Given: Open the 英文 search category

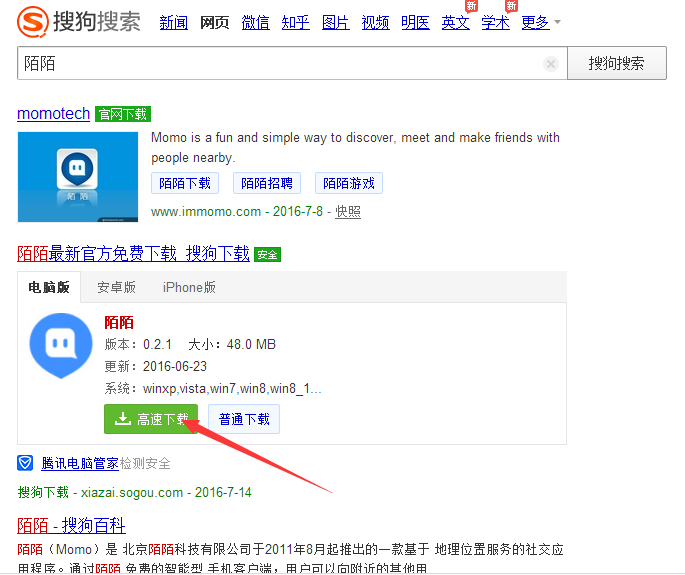Looking at the screenshot, I should coord(456,22).
